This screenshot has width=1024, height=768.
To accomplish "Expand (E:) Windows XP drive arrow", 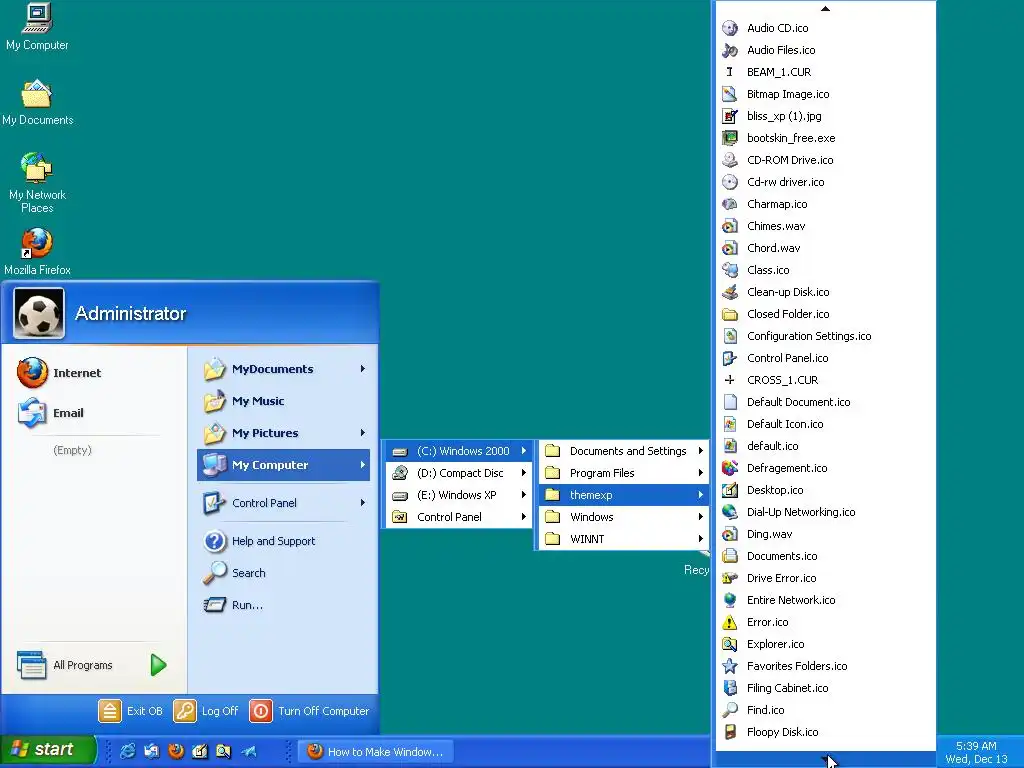I will 524,495.
